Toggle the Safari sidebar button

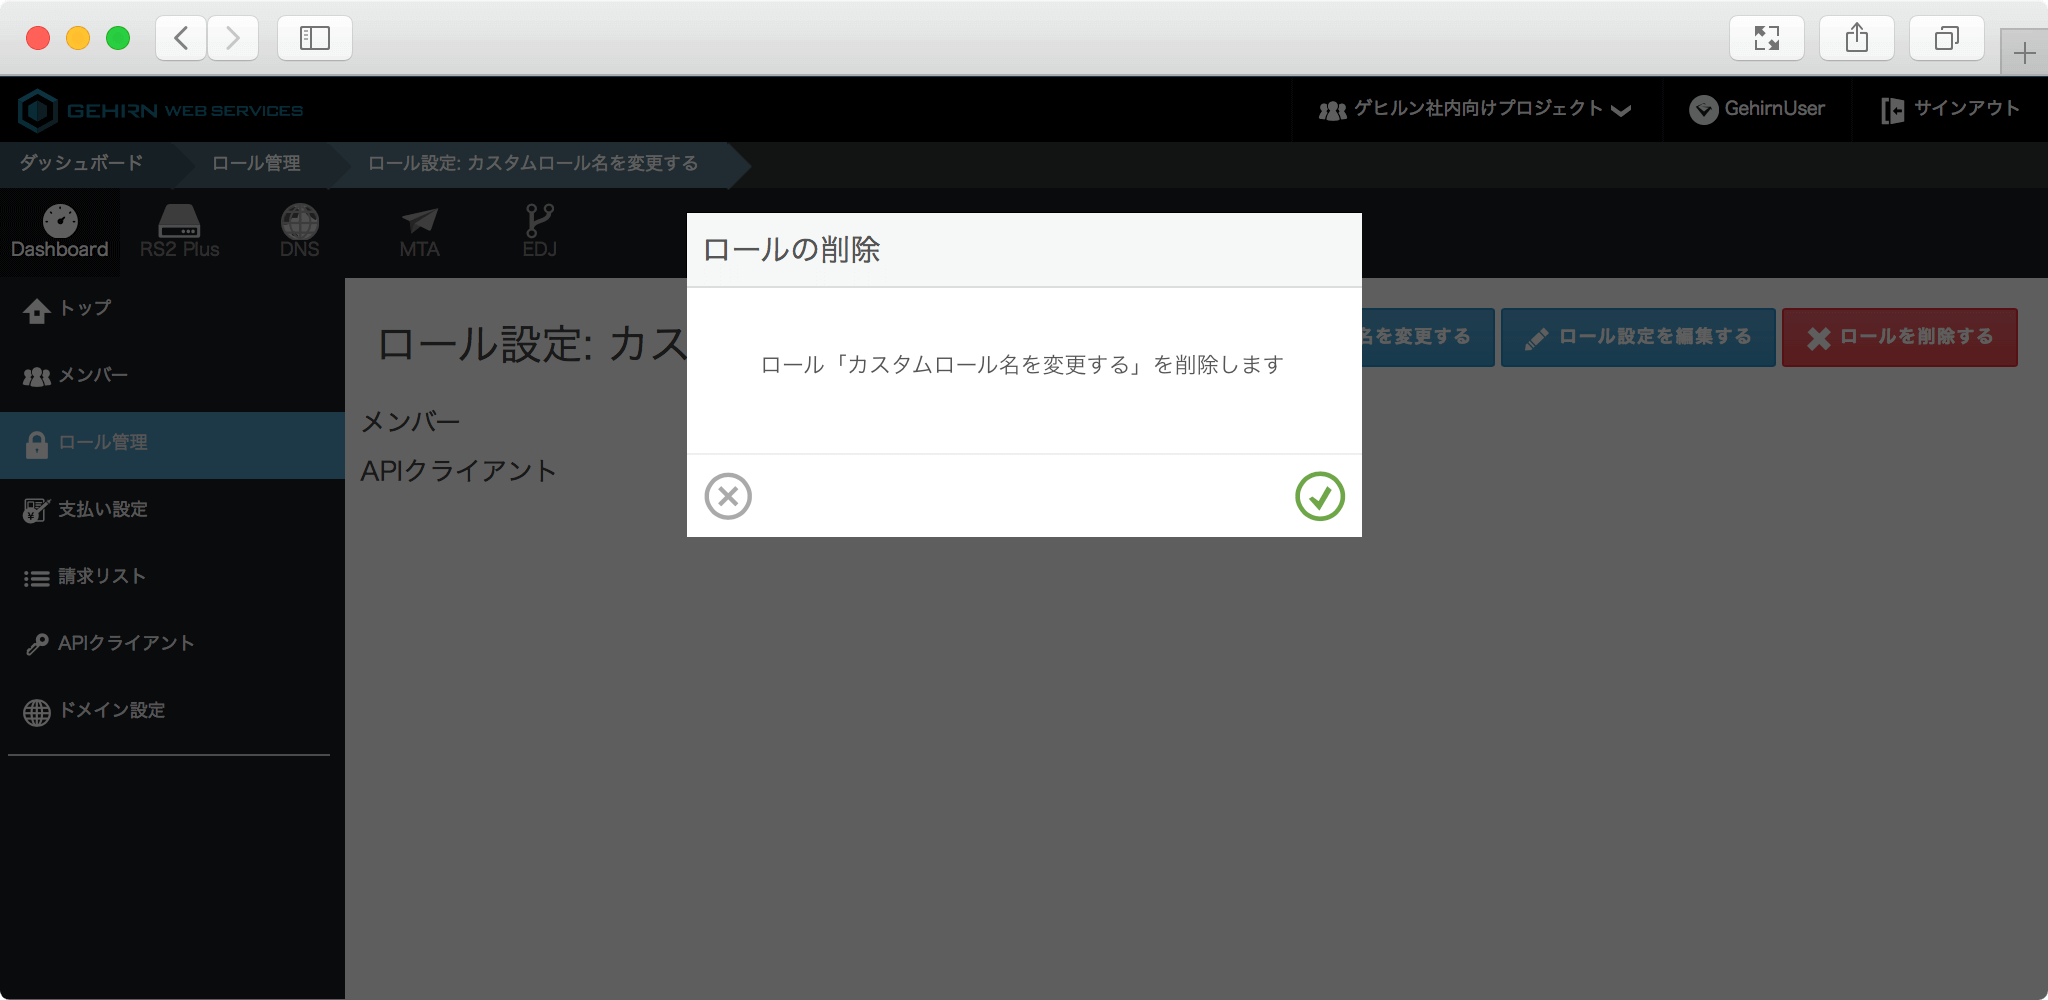[314, 38]
